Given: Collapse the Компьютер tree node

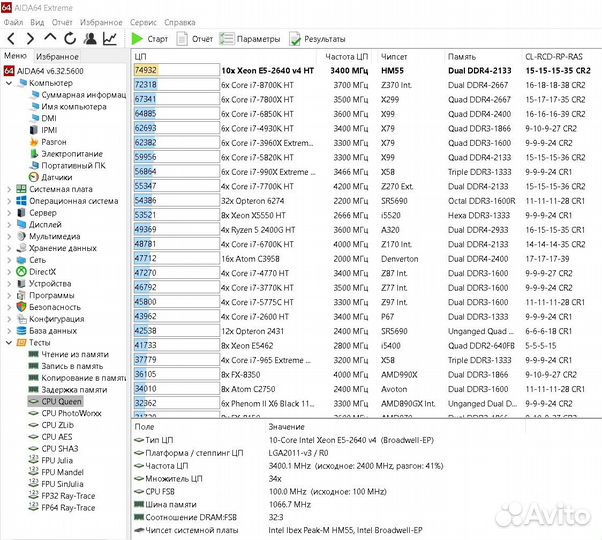Looking at the screenshot, I should 9,83.
